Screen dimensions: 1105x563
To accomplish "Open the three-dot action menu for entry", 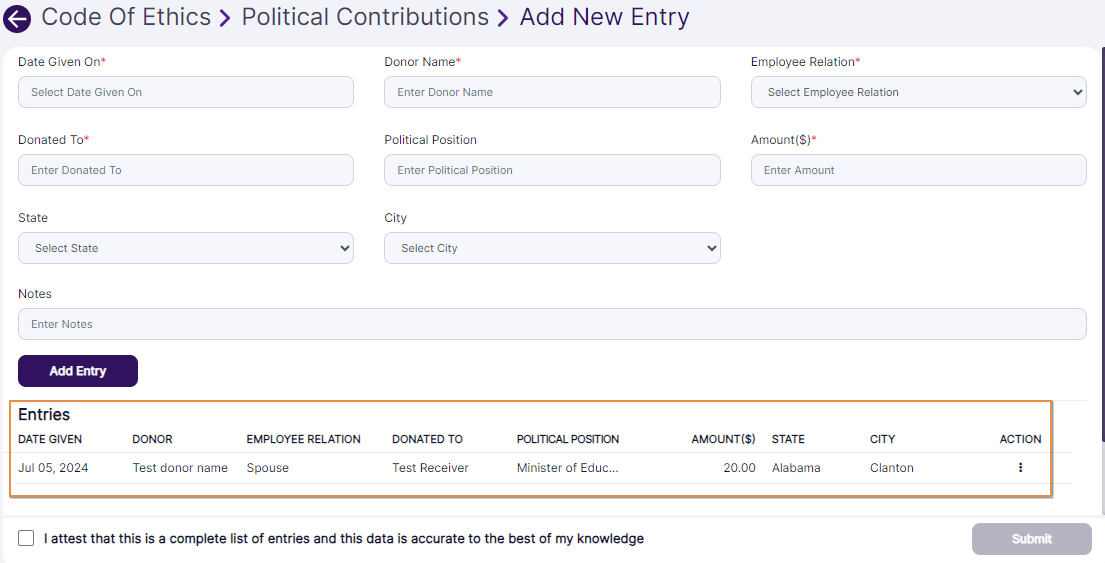I will 1020,467.
